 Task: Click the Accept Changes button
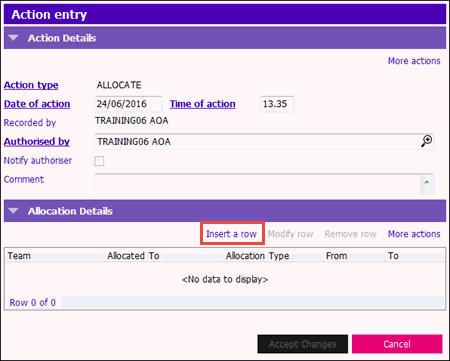(x=303, y=344)
